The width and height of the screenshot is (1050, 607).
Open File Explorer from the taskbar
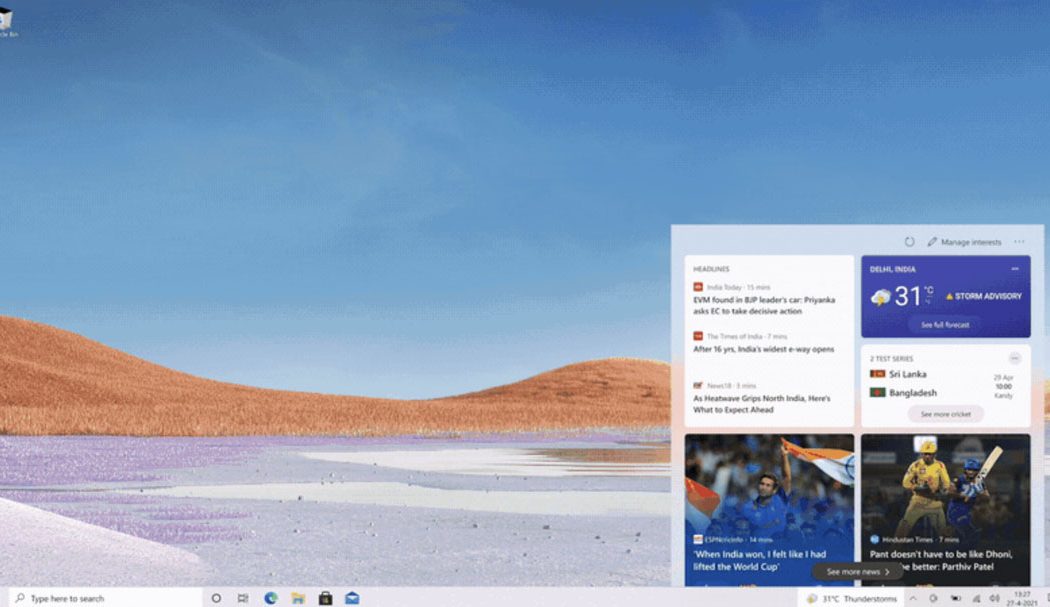click(x=298, y=598)
